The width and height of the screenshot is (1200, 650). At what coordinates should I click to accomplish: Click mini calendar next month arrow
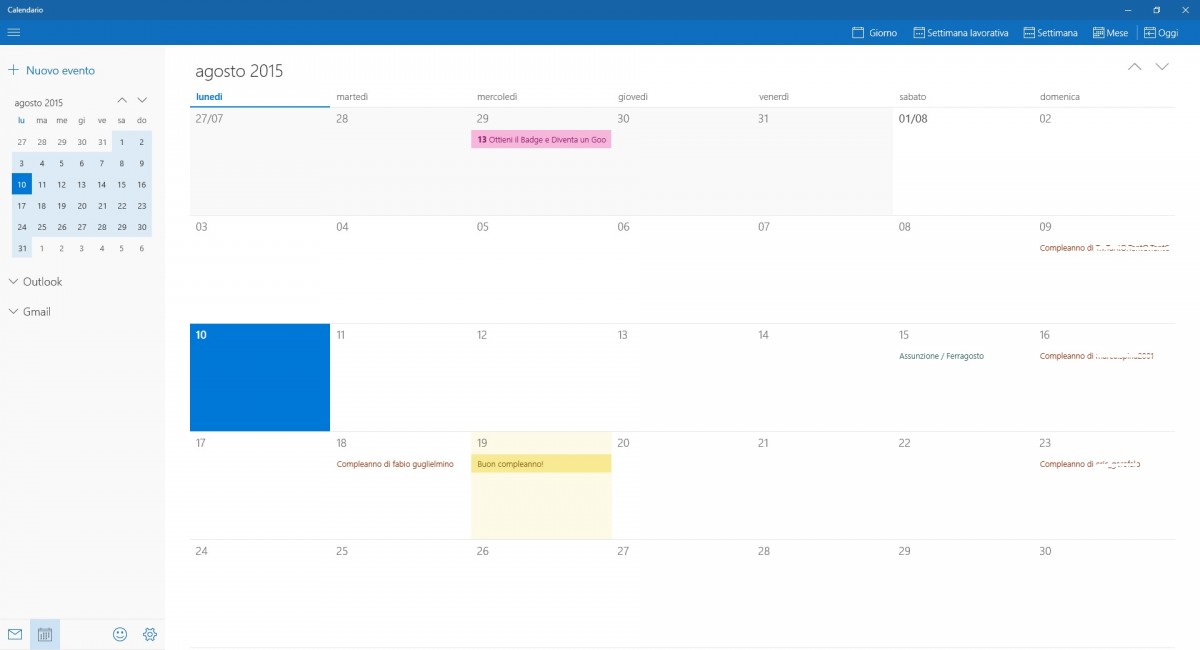pos(142,100)
